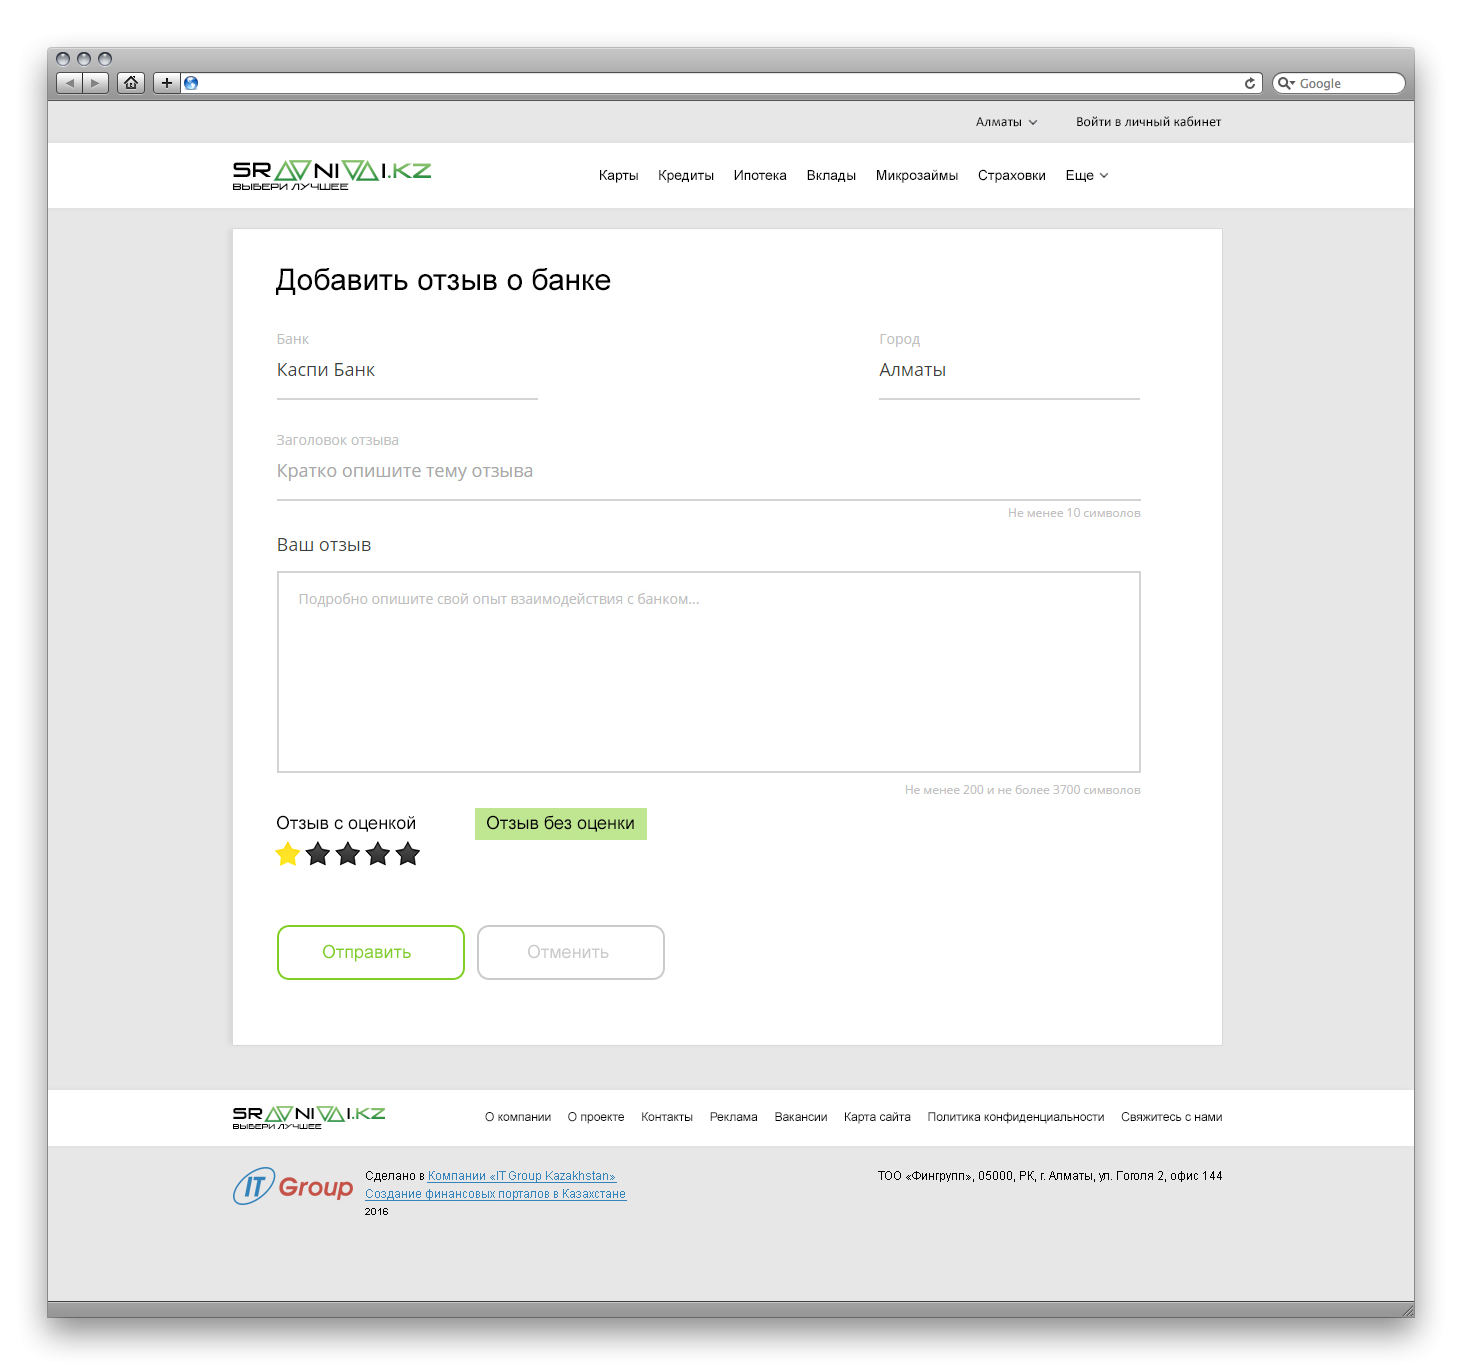Set rating to one star
Screen dimensions: 1462x1365
[288, 854]
